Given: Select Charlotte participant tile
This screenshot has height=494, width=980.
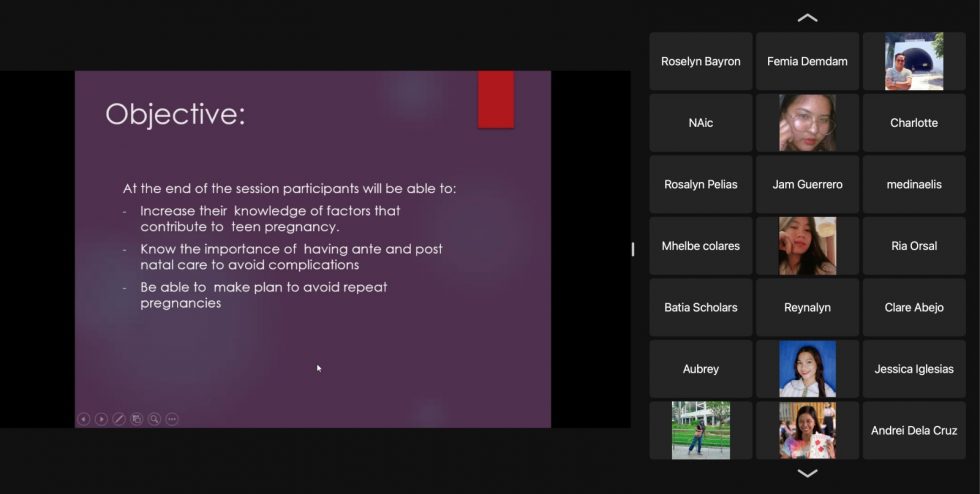Looking at the screenshot, I should point(914,123).
